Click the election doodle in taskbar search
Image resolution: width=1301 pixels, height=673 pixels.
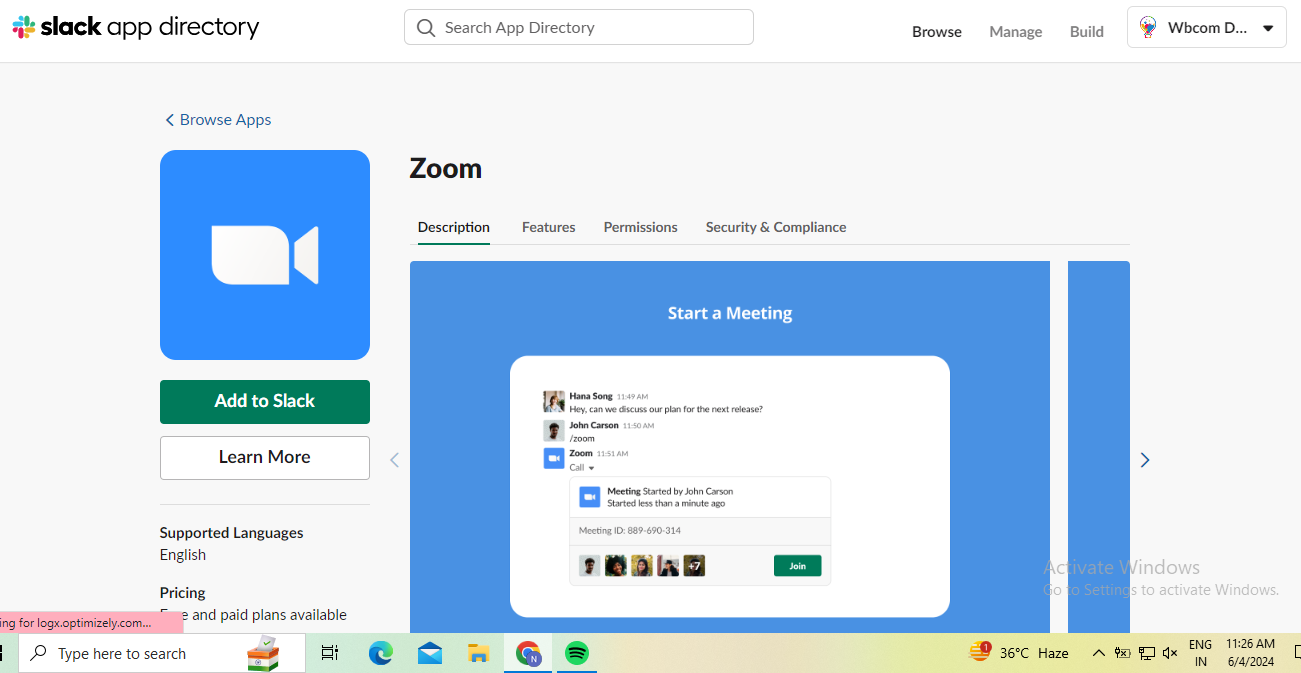tap(263, 653)
